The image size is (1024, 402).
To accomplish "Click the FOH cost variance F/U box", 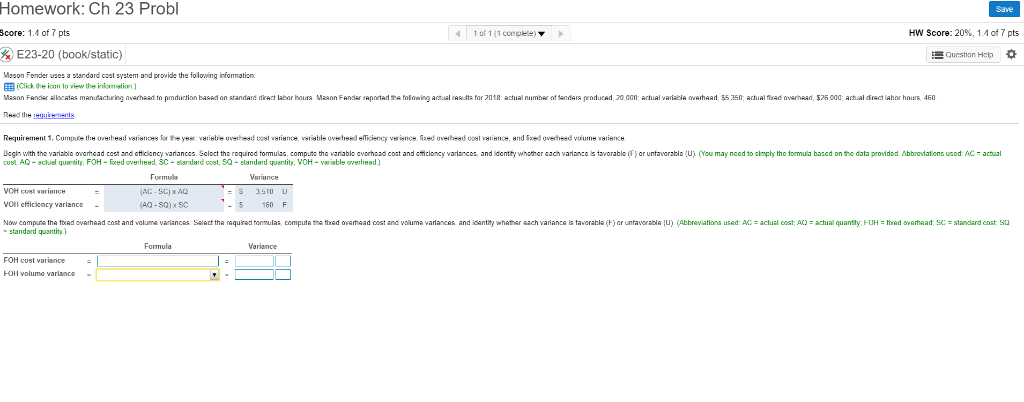I will click(283, 261).
